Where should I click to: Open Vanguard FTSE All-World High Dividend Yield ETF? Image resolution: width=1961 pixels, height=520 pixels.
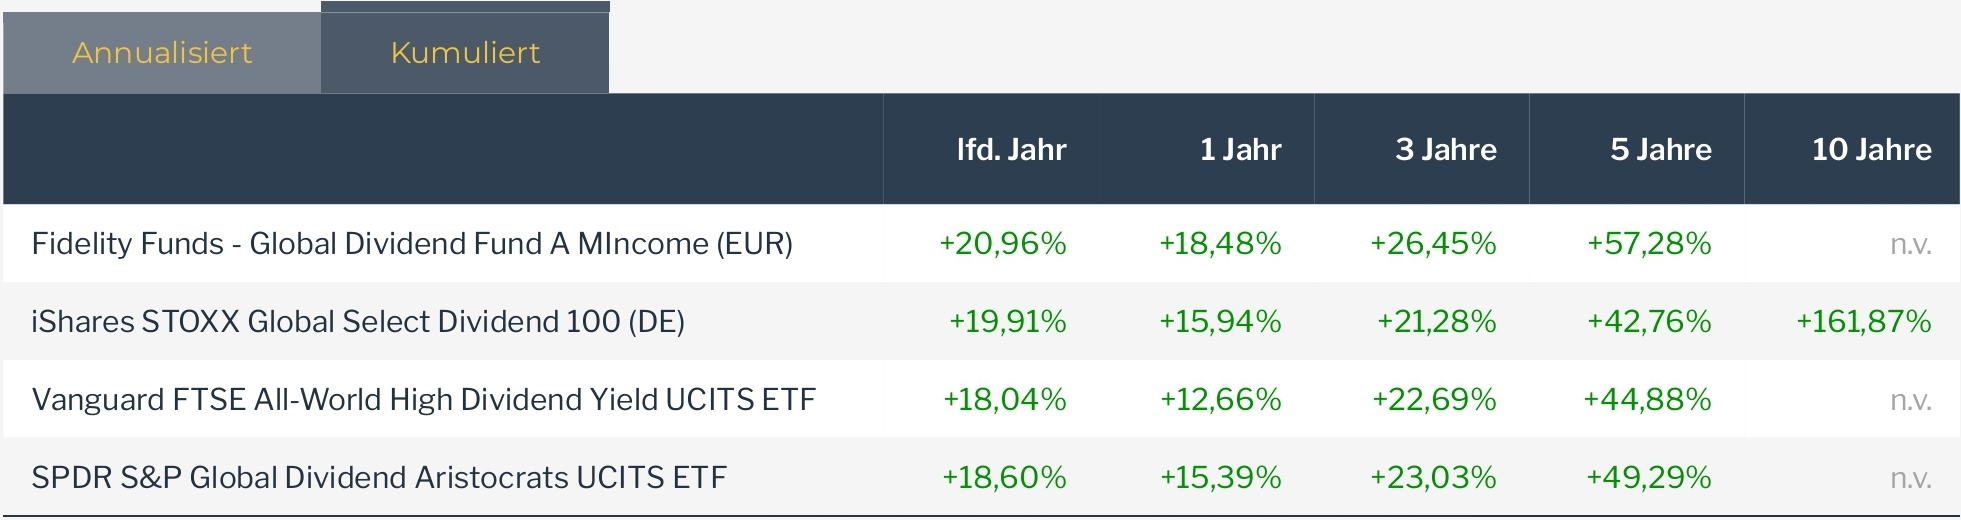(x=424, y=400)
